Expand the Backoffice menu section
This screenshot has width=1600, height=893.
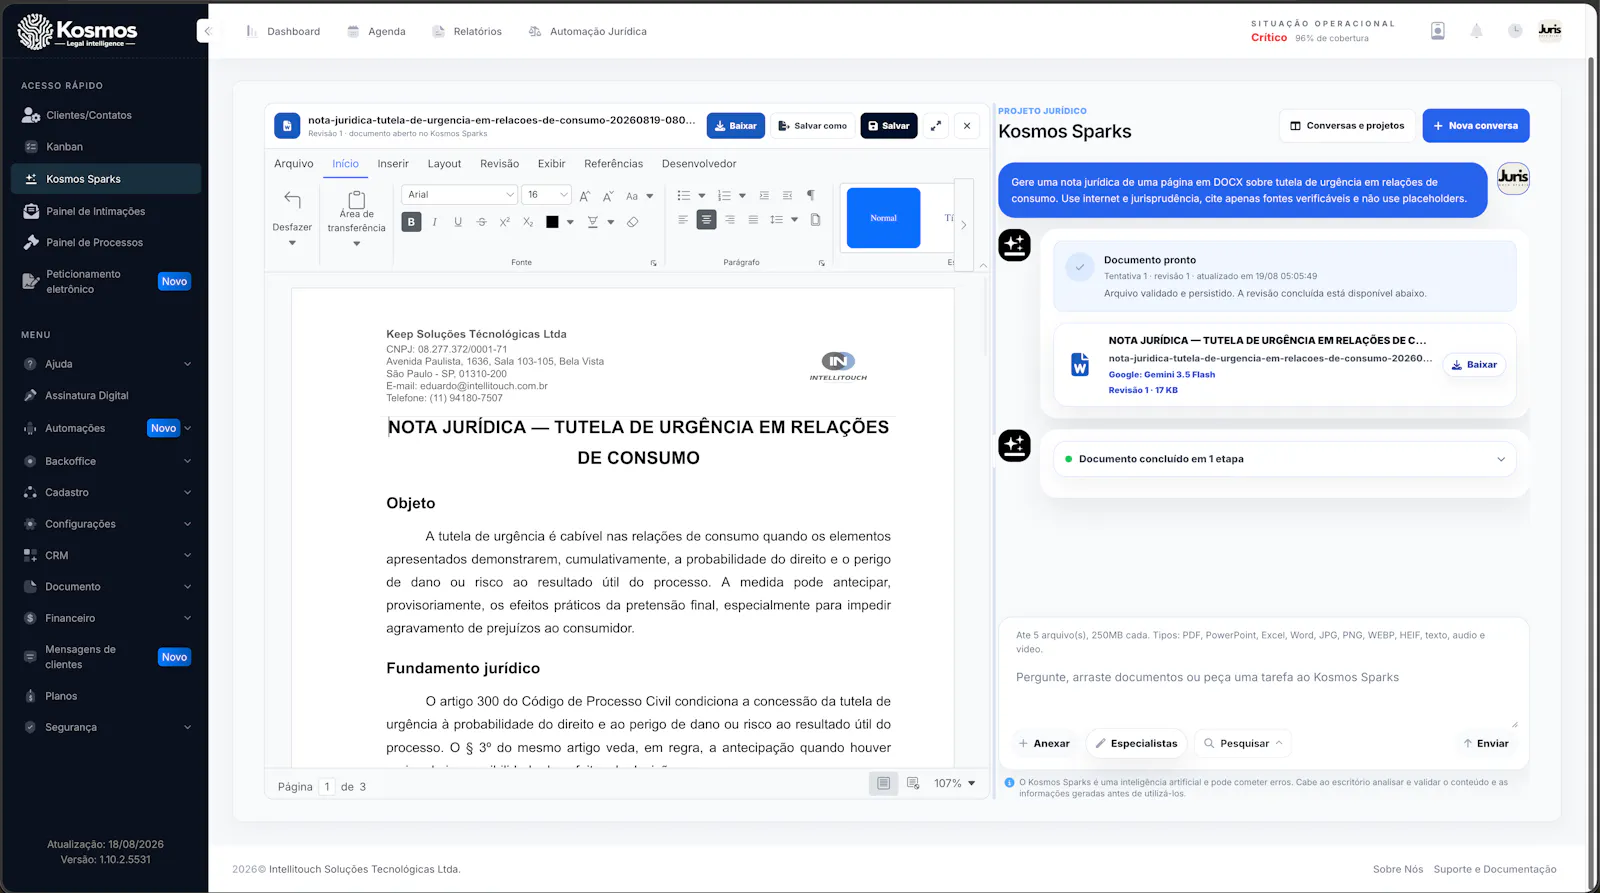tap(108, 461)
